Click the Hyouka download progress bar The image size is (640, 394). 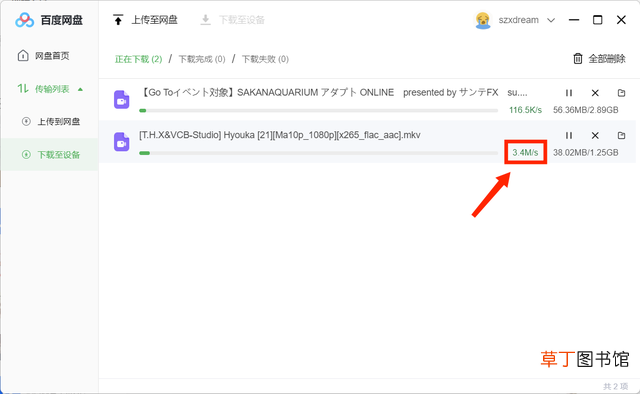[318, 153]
